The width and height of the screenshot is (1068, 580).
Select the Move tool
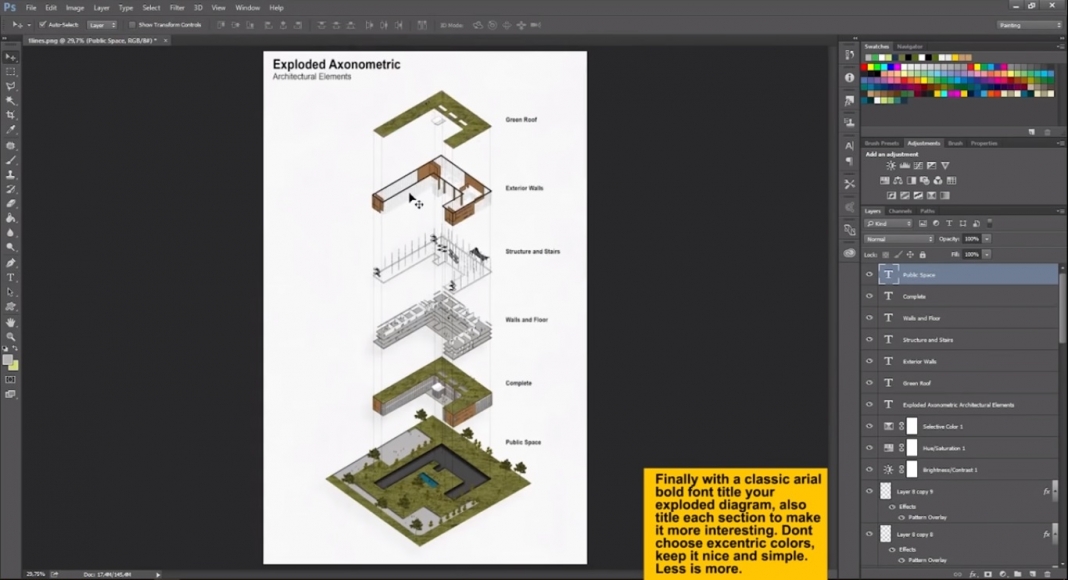(x=10, y=58)
